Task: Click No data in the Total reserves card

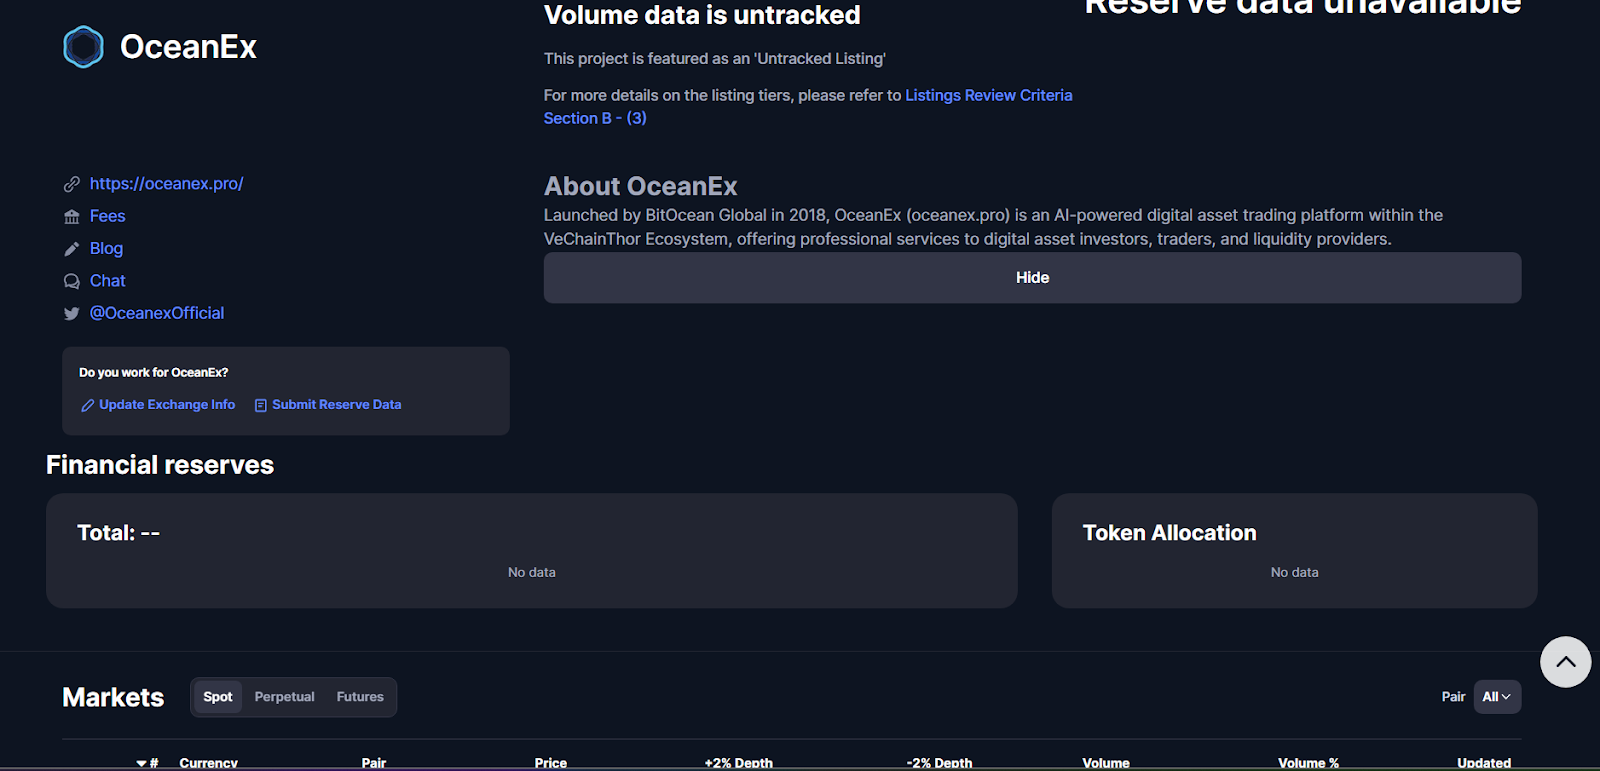Action: pyautogui.click(x=532, y=573)
